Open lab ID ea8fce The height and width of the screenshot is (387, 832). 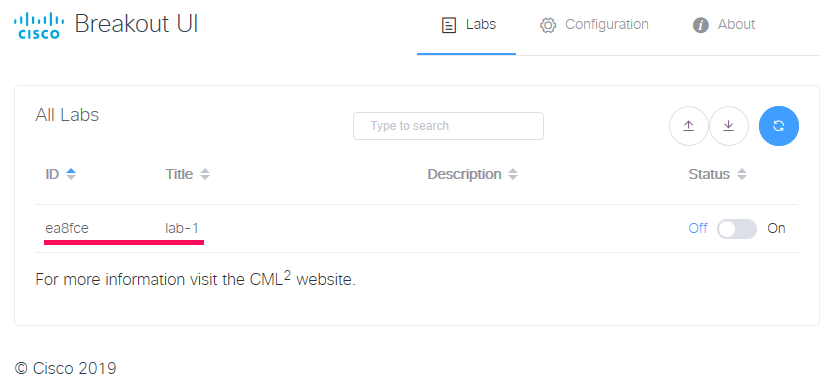(67, 228)
